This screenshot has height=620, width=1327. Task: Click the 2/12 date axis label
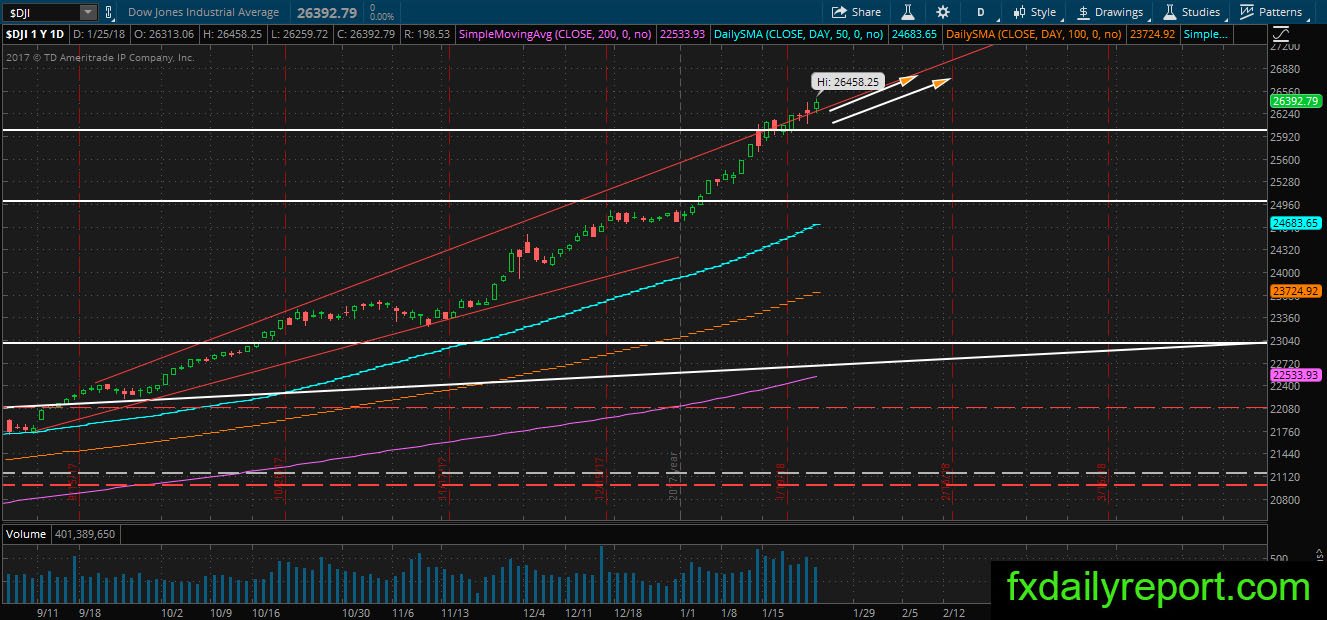954,612
